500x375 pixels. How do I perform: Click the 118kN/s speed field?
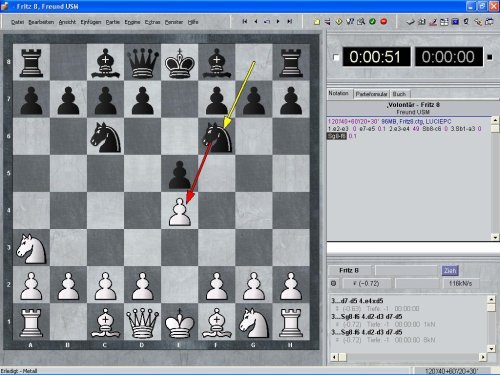coord(461,283)
